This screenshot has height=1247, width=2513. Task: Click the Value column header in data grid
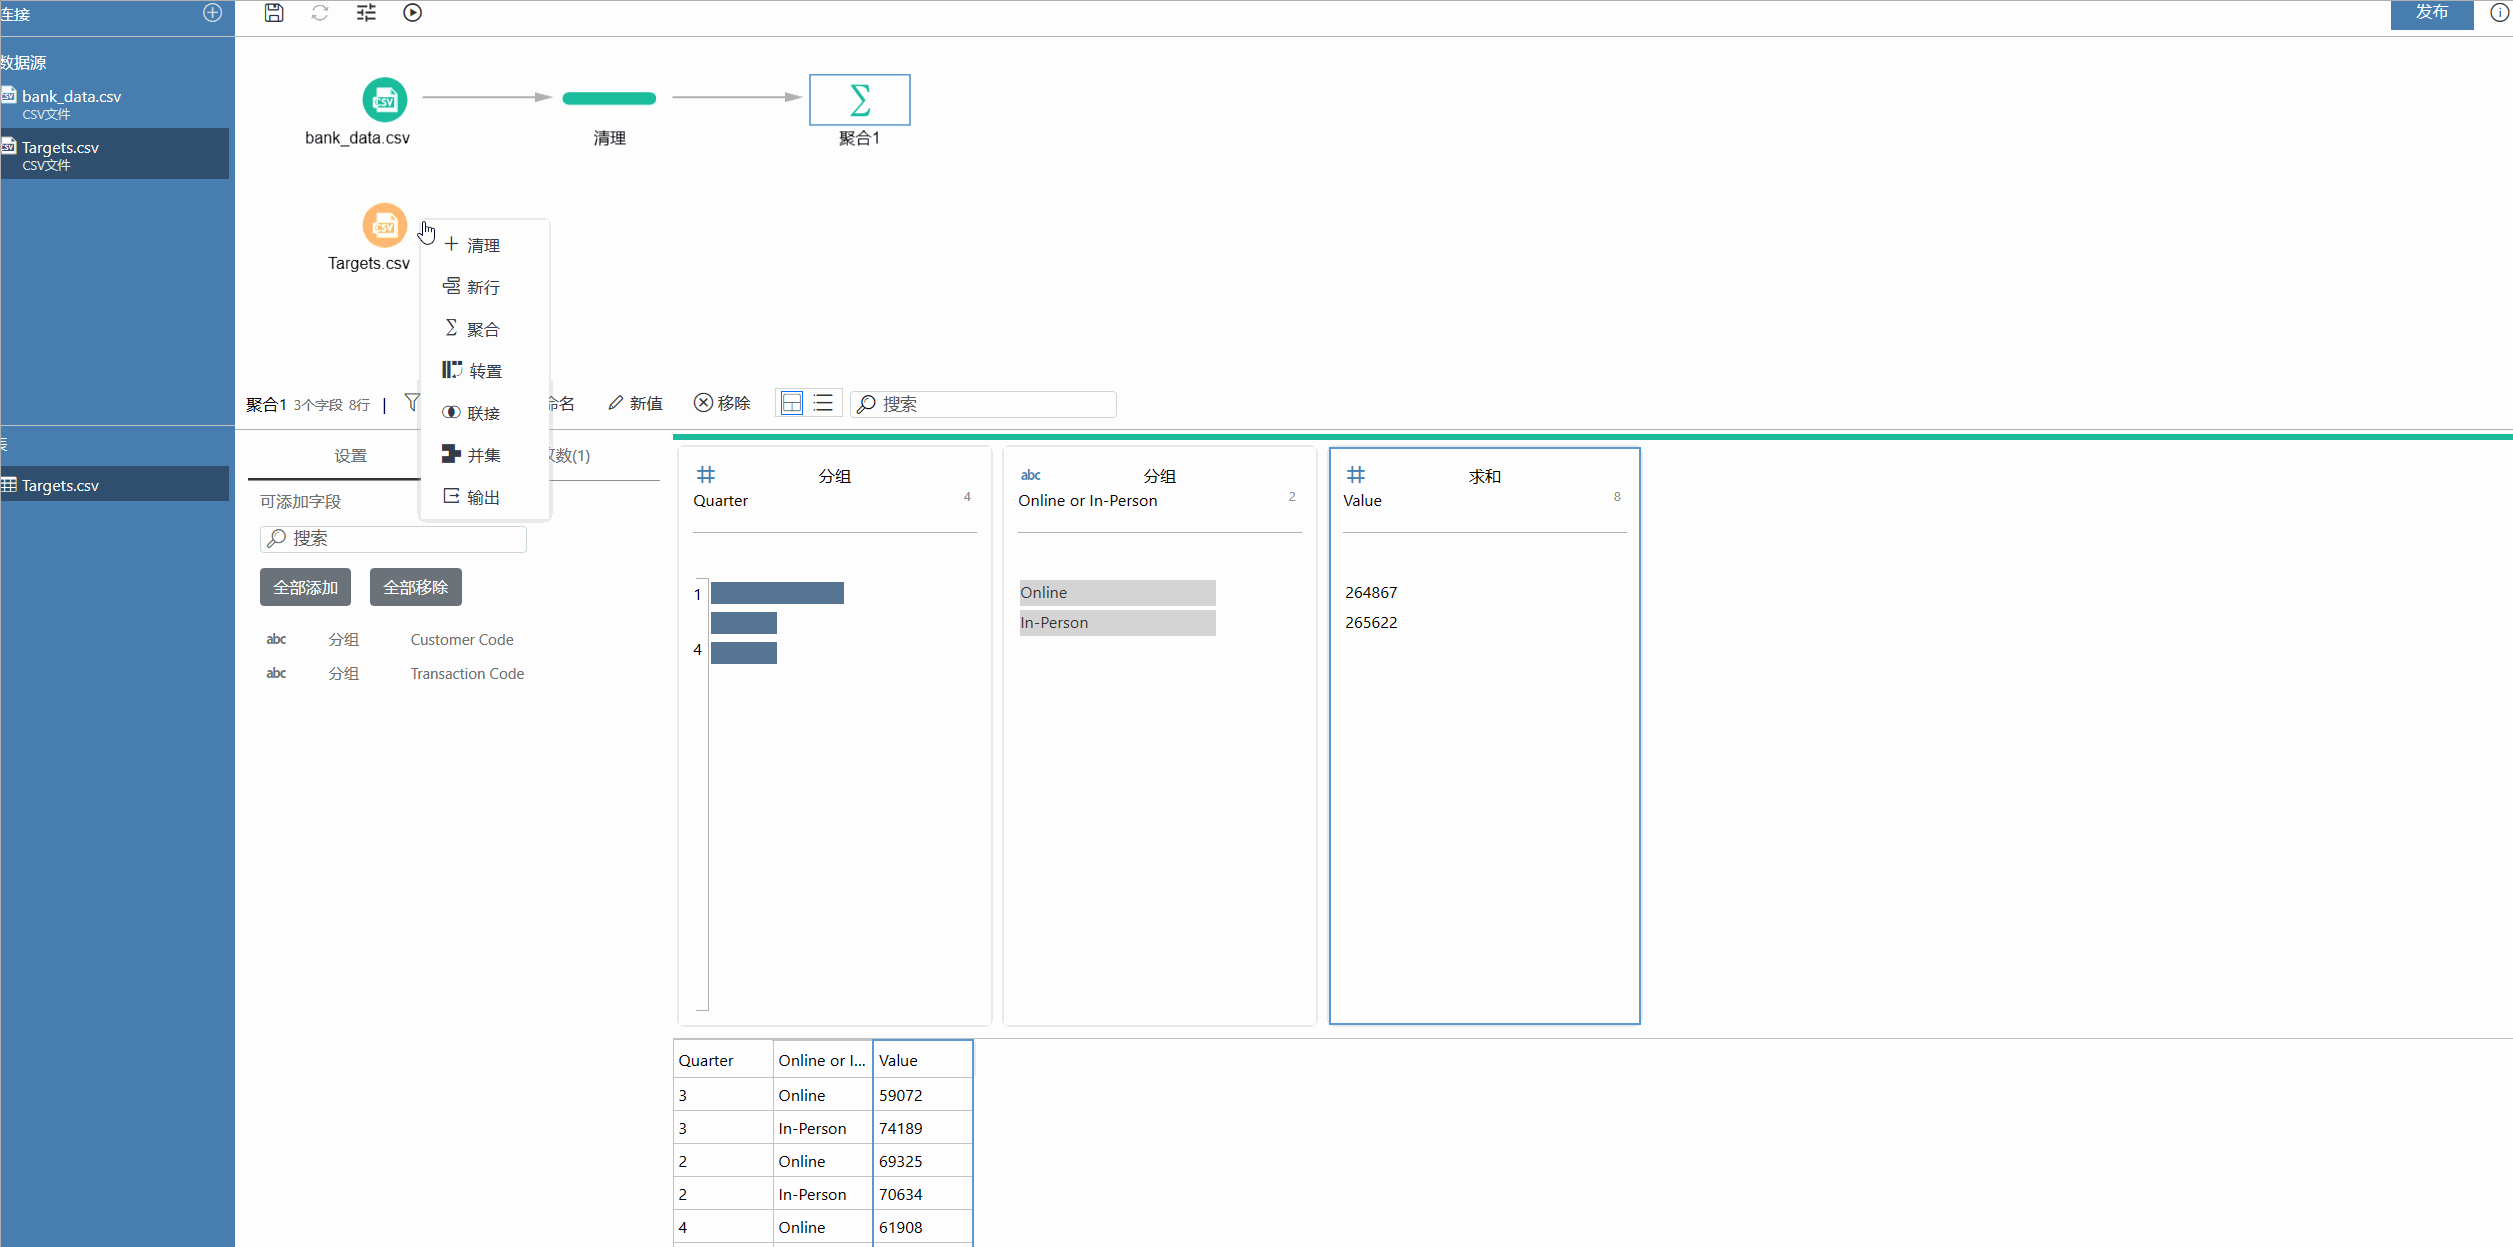[923, 1060]
